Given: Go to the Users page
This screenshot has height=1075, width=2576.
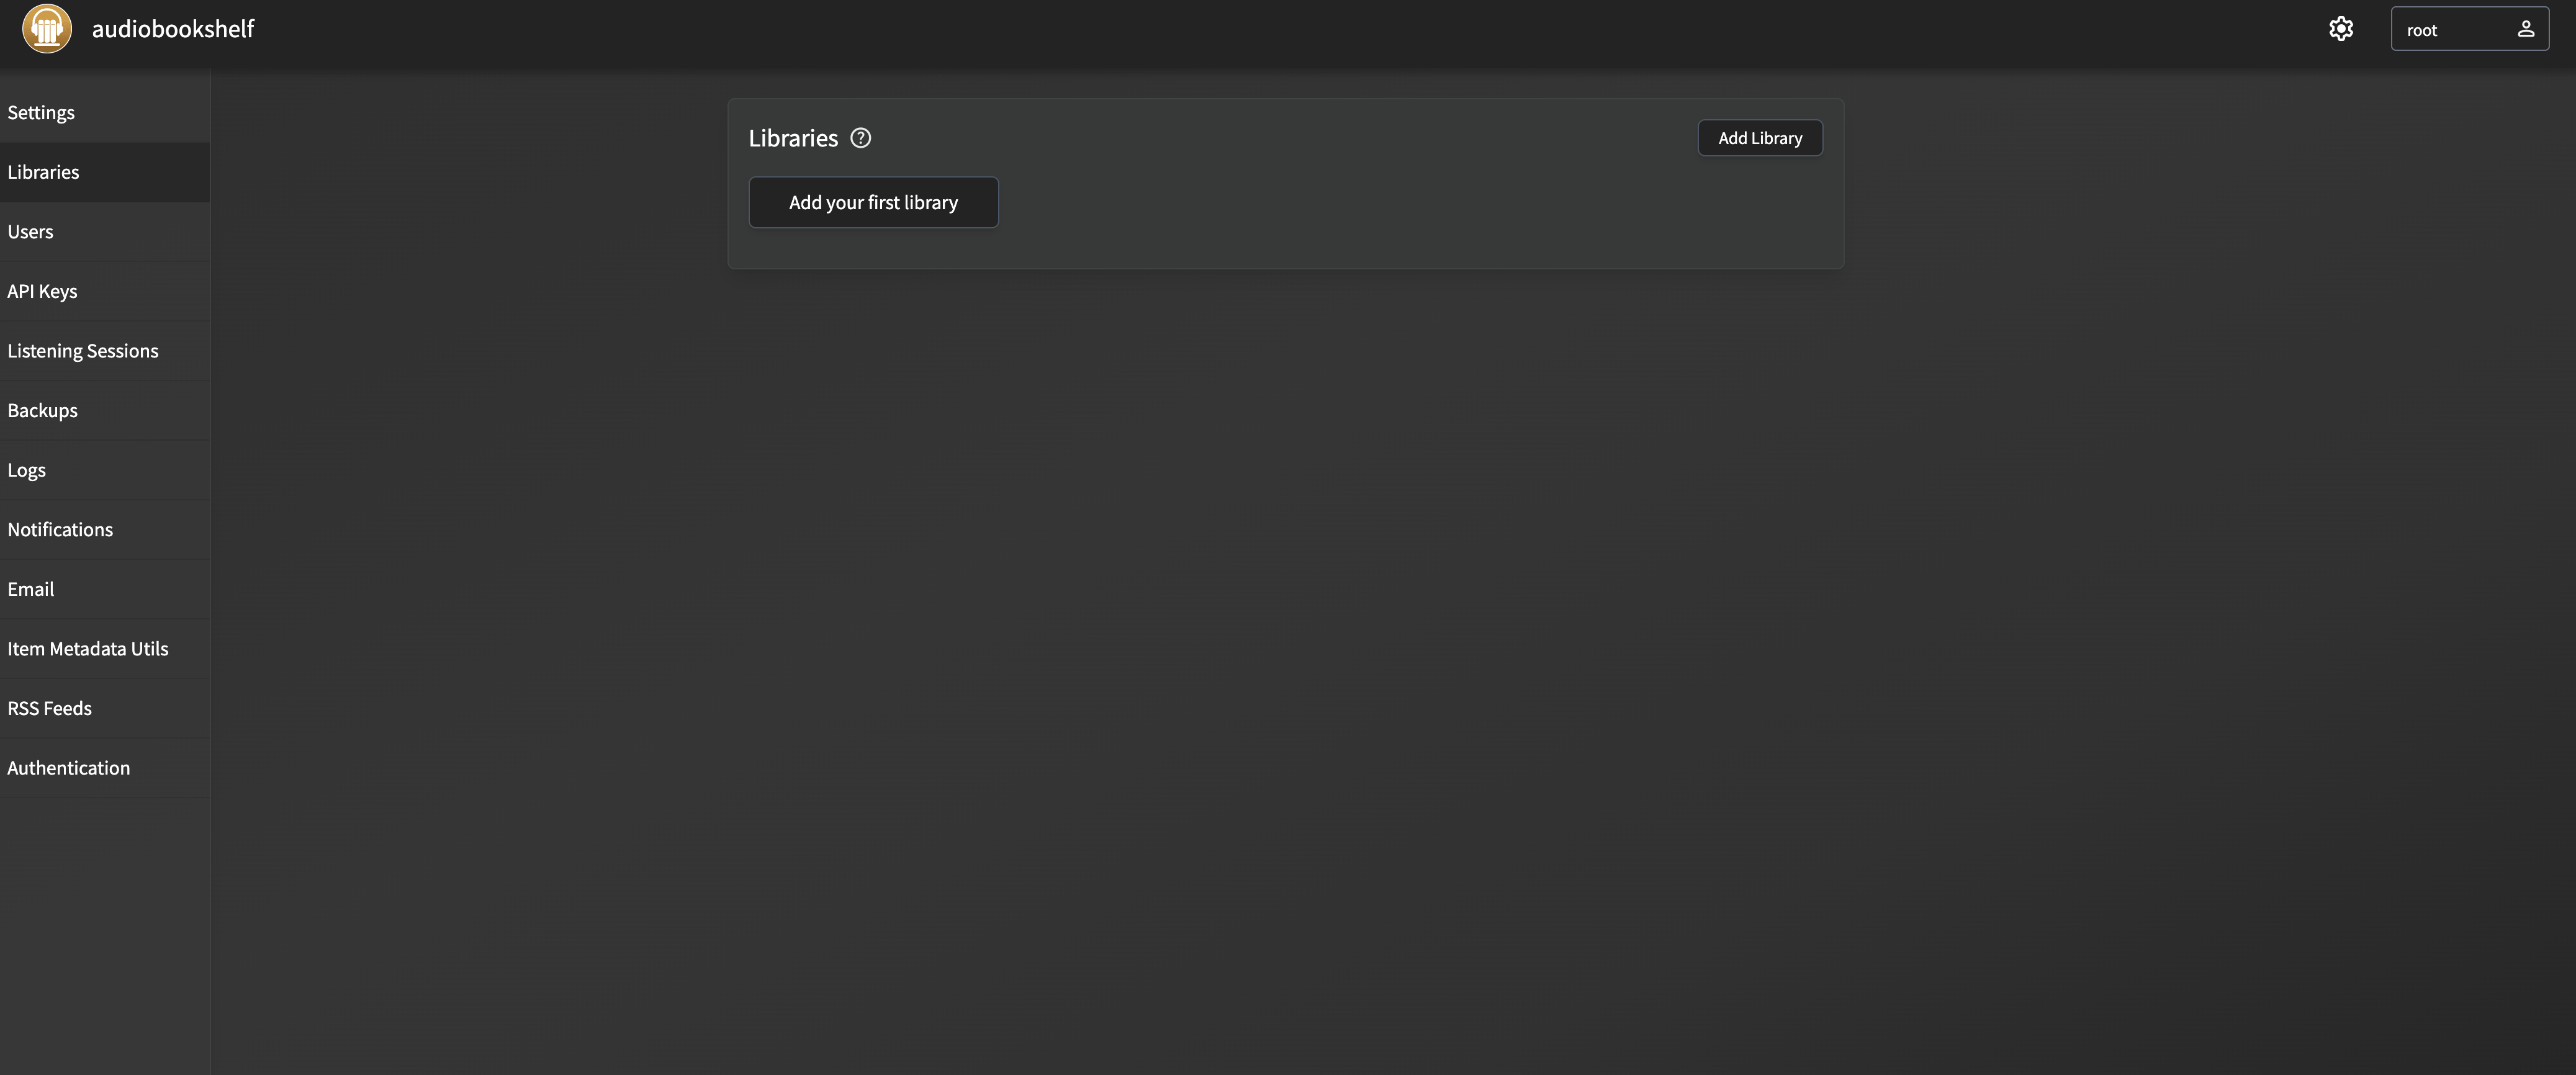Looking at the screenshot, I should (30, 231).
